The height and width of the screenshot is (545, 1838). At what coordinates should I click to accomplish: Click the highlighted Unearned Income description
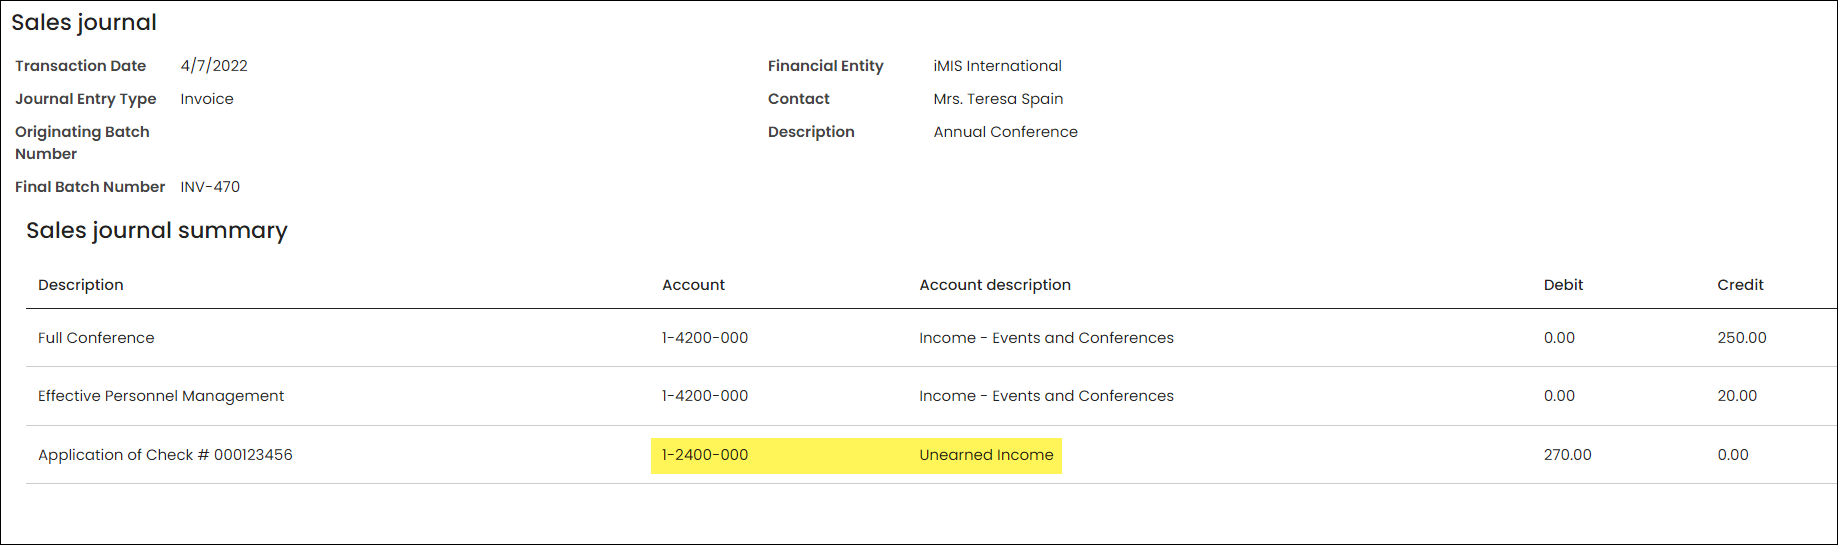986,455
